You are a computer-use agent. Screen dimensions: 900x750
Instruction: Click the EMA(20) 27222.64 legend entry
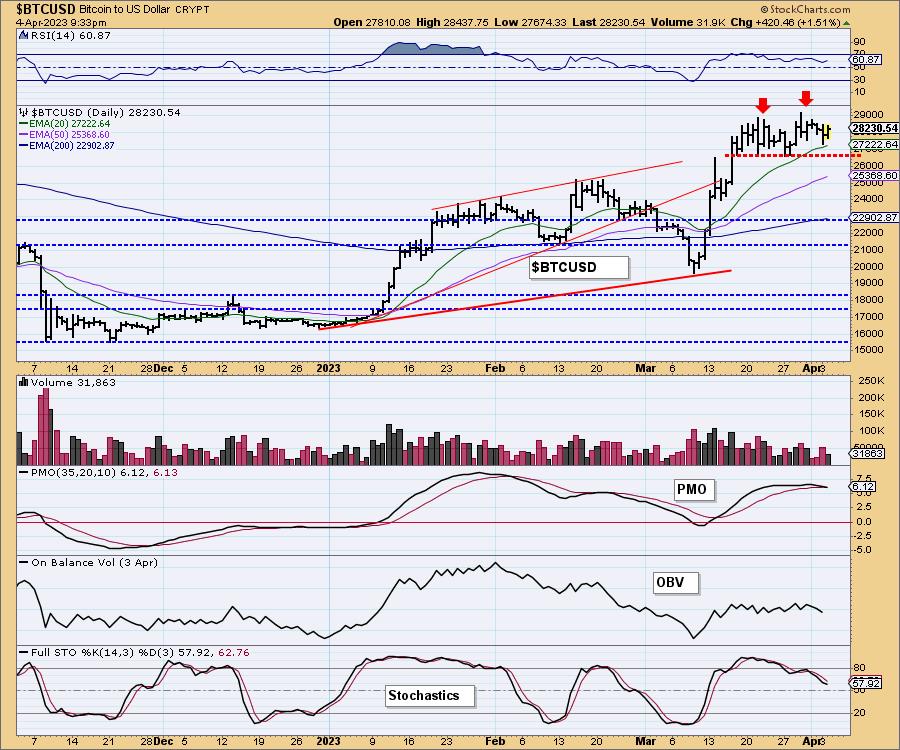tap(69, 123)
